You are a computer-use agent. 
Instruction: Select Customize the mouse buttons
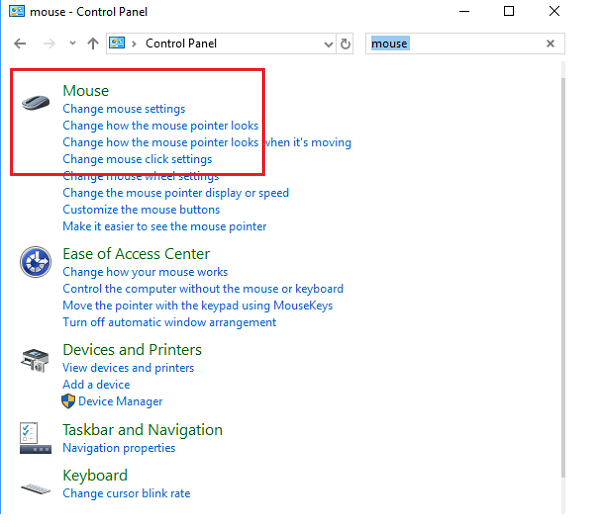tap(141, 210)
